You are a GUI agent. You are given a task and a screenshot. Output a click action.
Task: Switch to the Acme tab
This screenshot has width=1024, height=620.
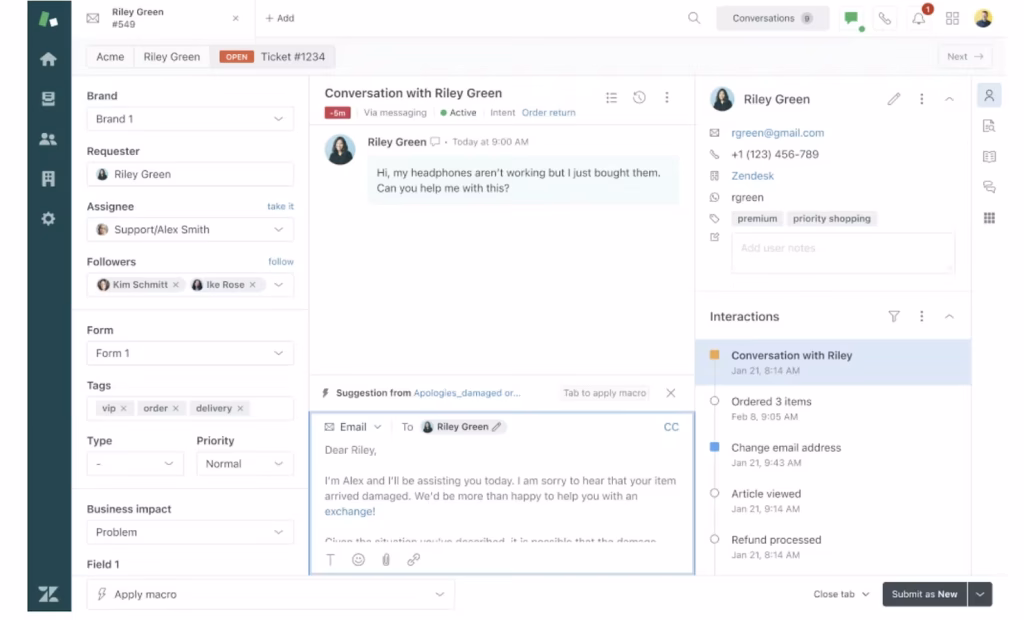point(110,57)
